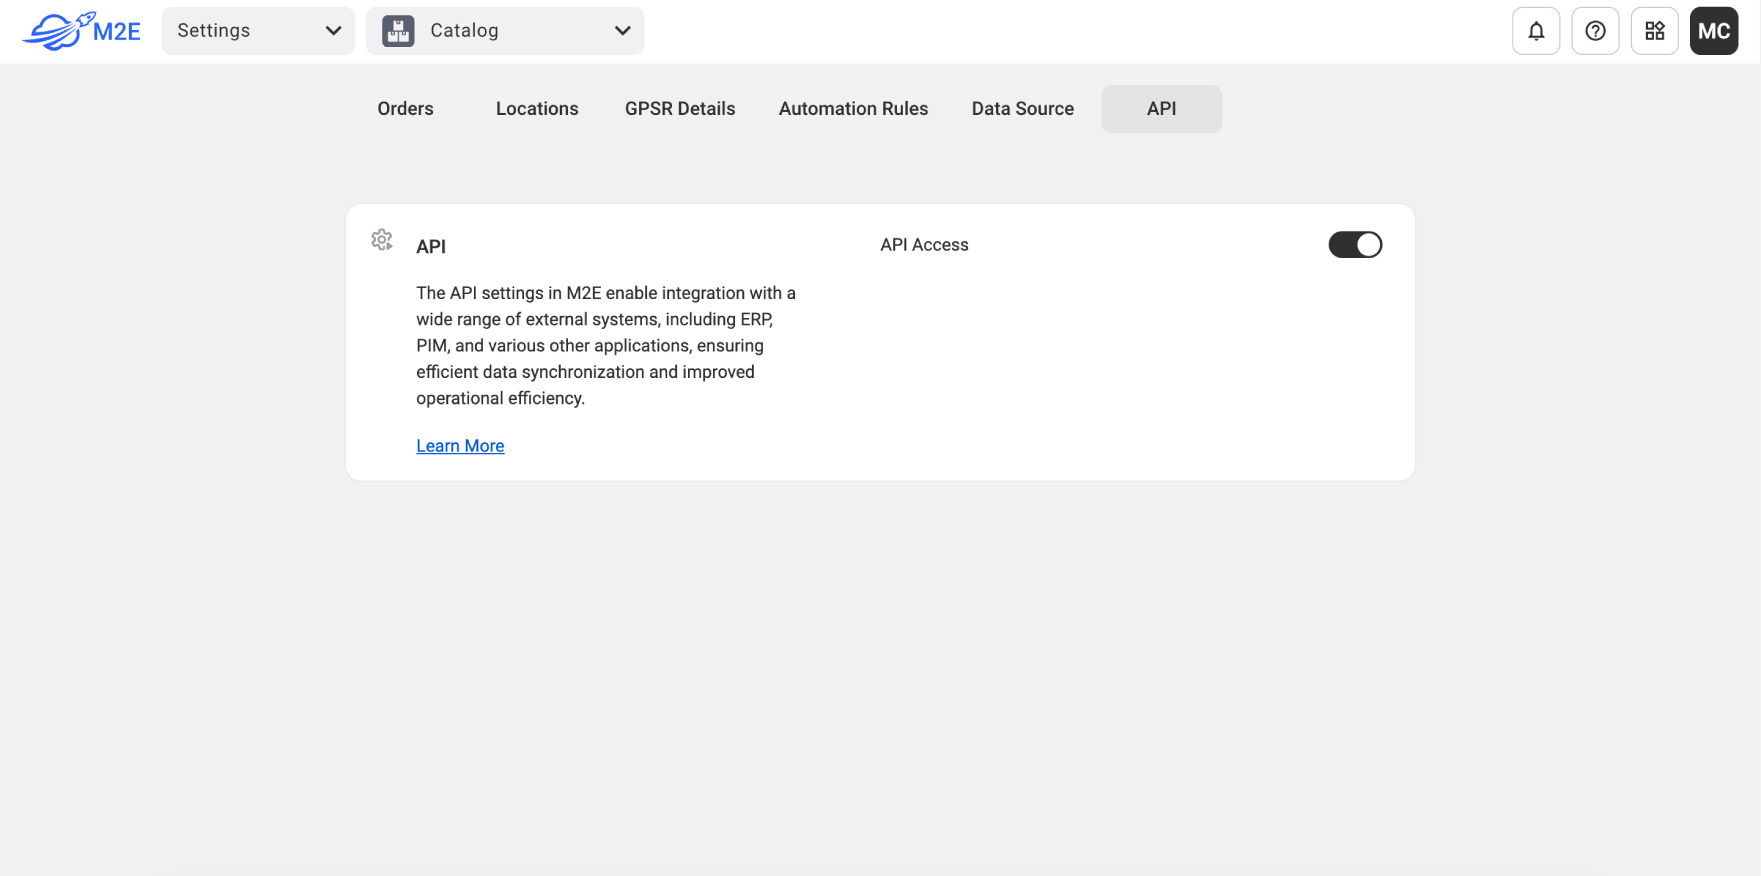Open the Settings dropdown
The height and width of the screenshot is (876, 1761).
point(257,31)
